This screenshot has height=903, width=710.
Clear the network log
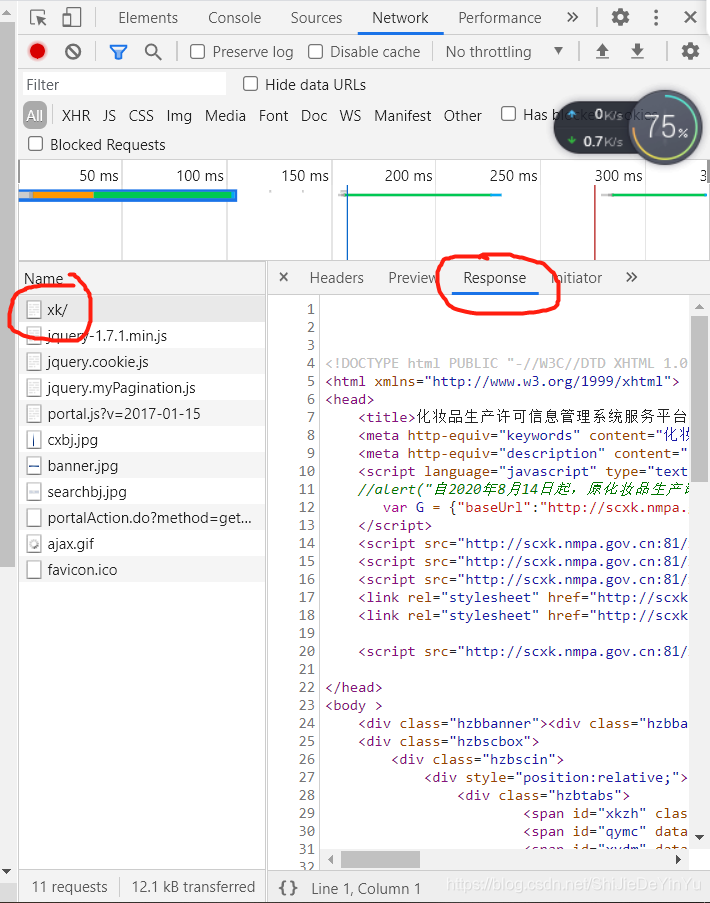[x=73, y=52]
